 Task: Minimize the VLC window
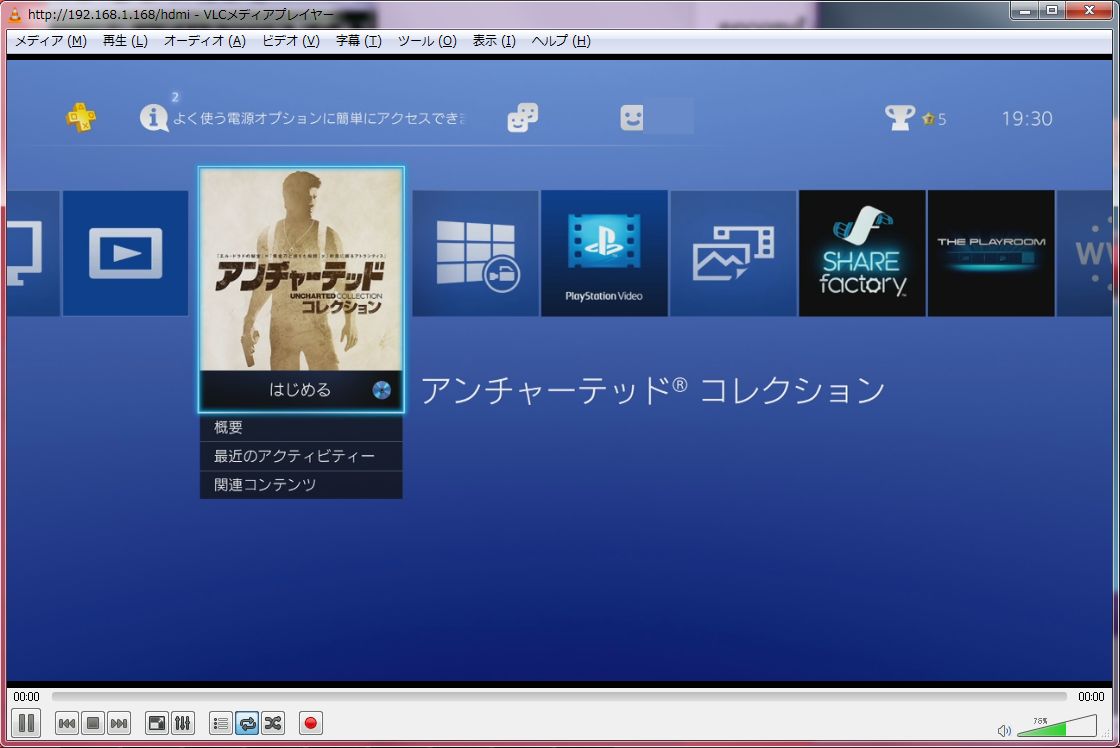coord(1025,10)
